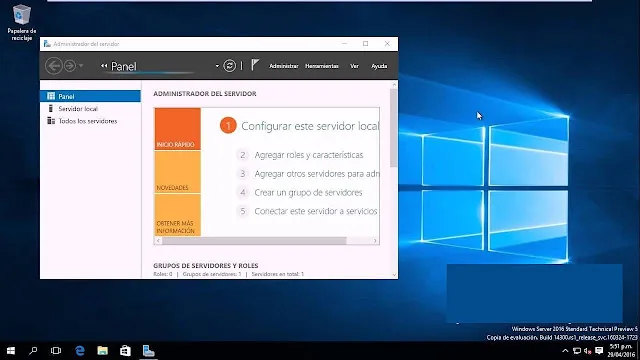Select Panel in the sidebar
Screen dimensions: 640x360
click(x=90, y=96)
